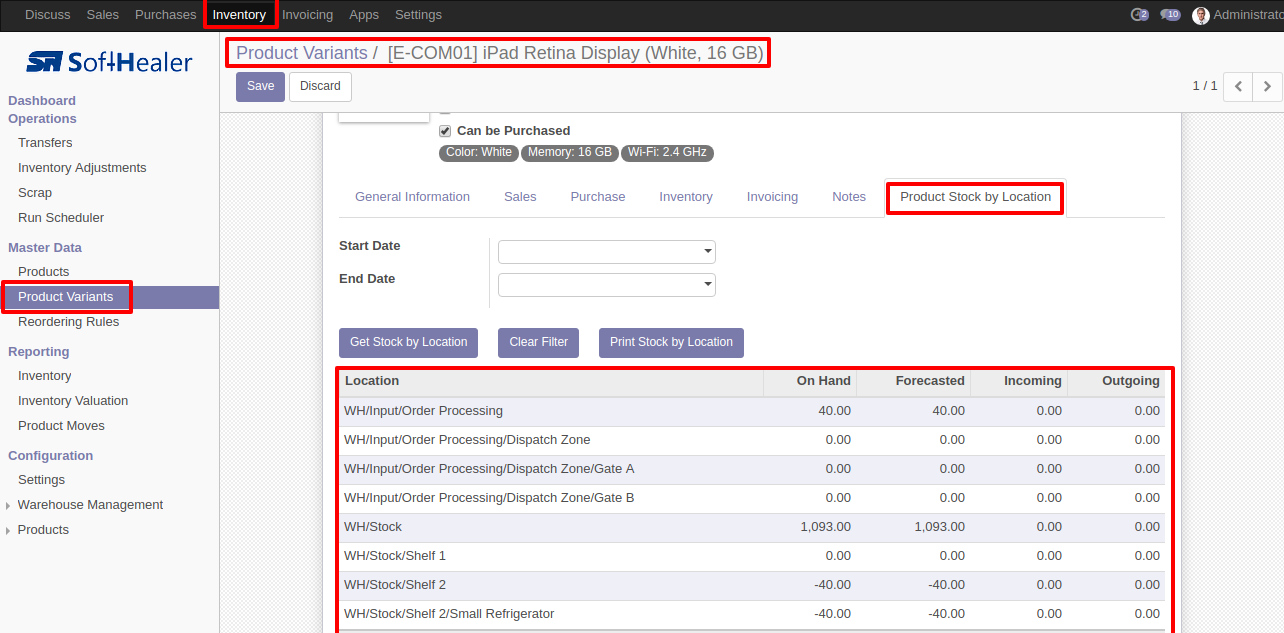Select the Dispatch Zone/Gate A row
The height and width of the screenshot is (633, 1284).
[x=752, y=469]
